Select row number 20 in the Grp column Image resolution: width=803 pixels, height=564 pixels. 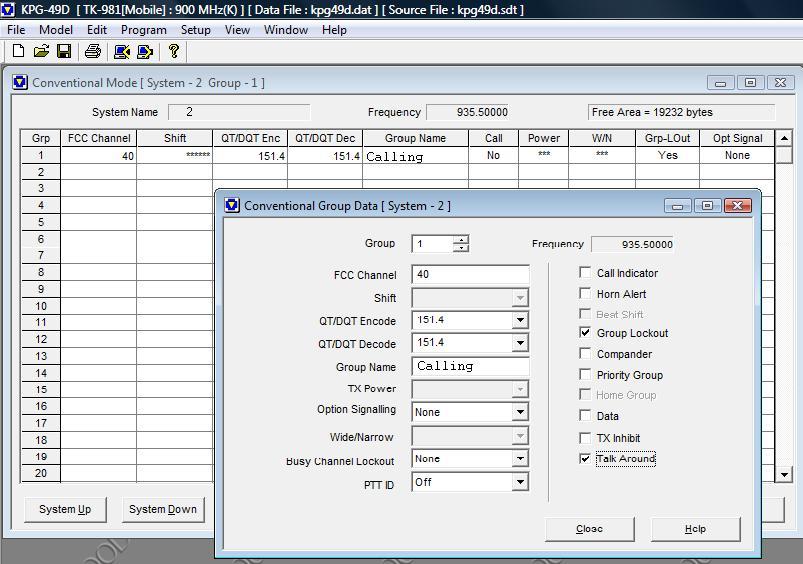[41, 473]
